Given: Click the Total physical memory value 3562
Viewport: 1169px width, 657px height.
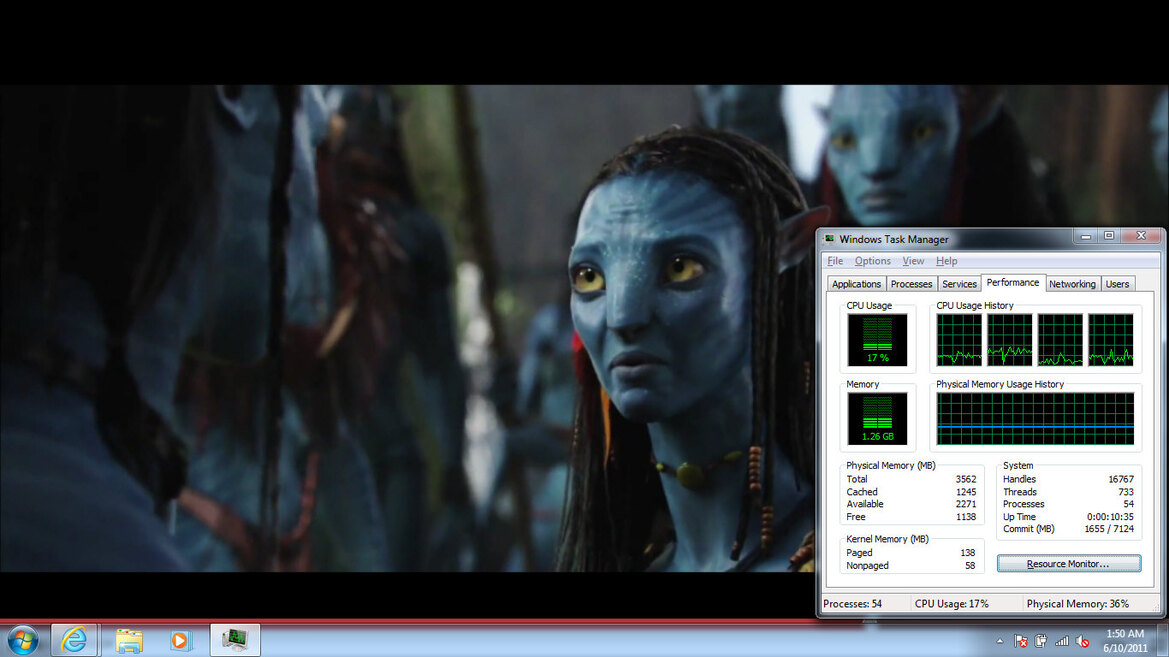Looking at the screenshot, I should click(x=965, y=480).
